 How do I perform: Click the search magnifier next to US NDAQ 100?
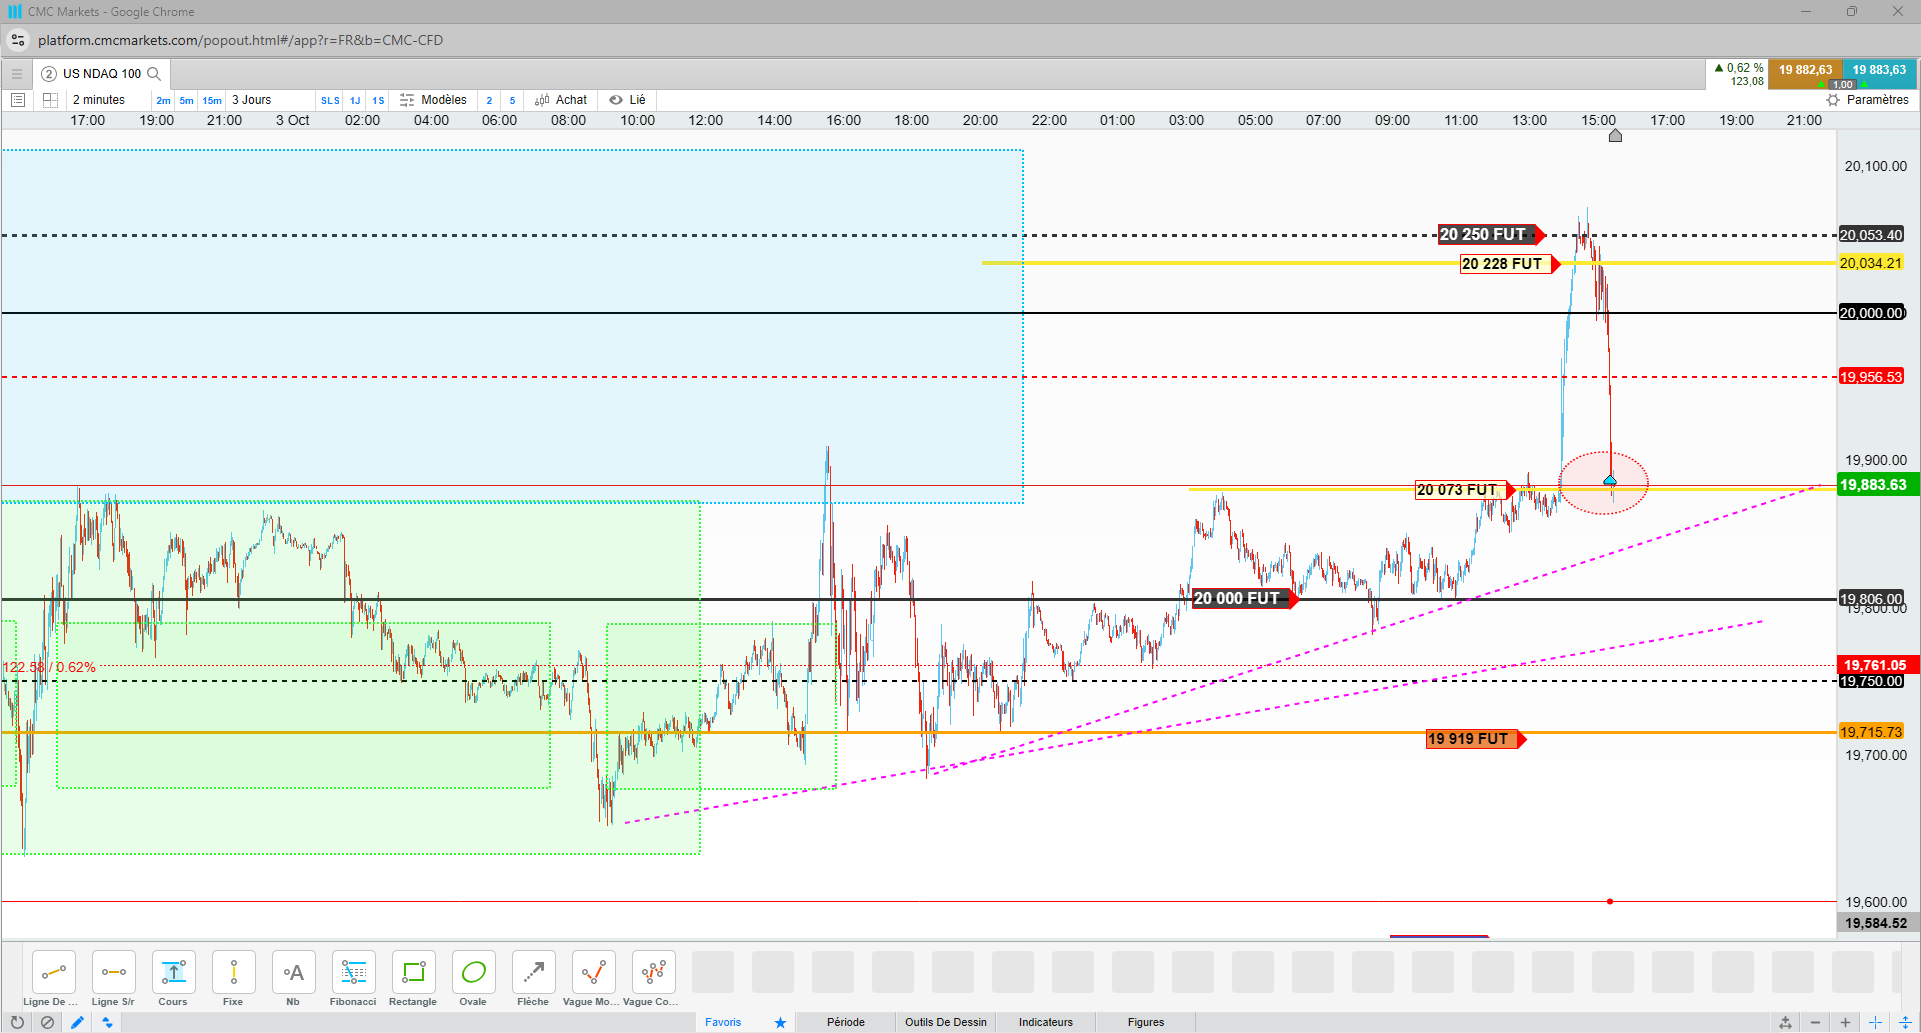tap(154, 74)
